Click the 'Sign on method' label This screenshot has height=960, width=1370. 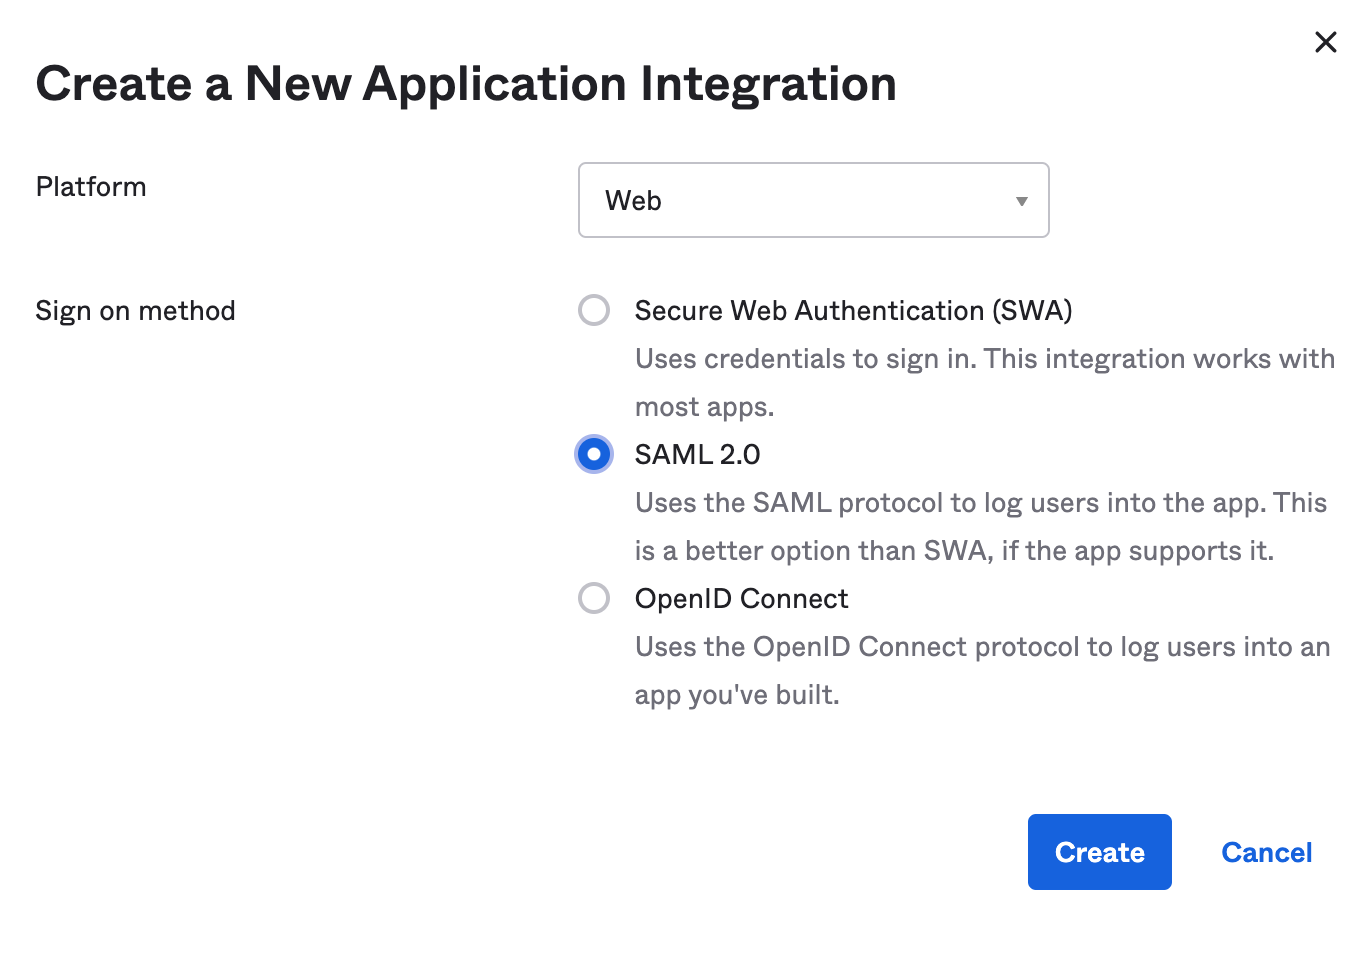135,311
